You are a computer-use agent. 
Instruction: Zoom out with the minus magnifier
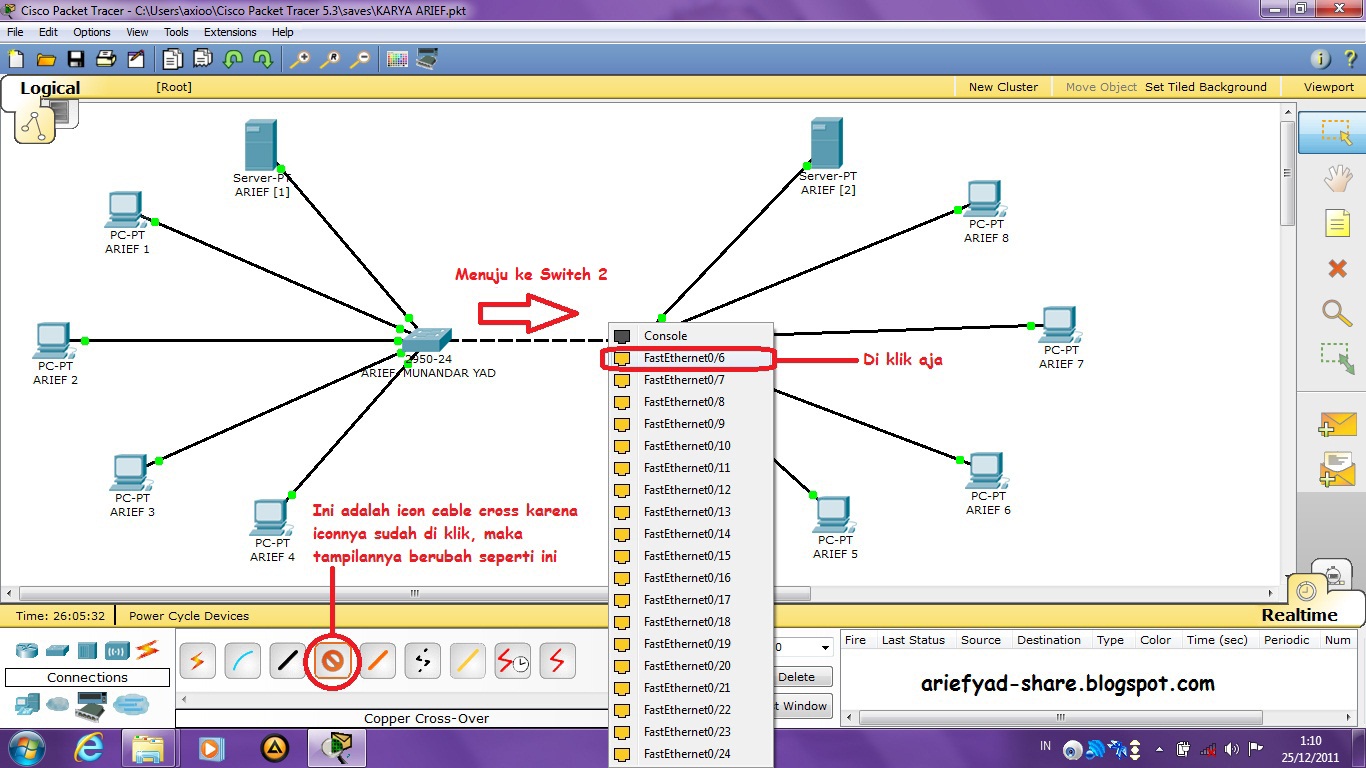tap(359, 59)
